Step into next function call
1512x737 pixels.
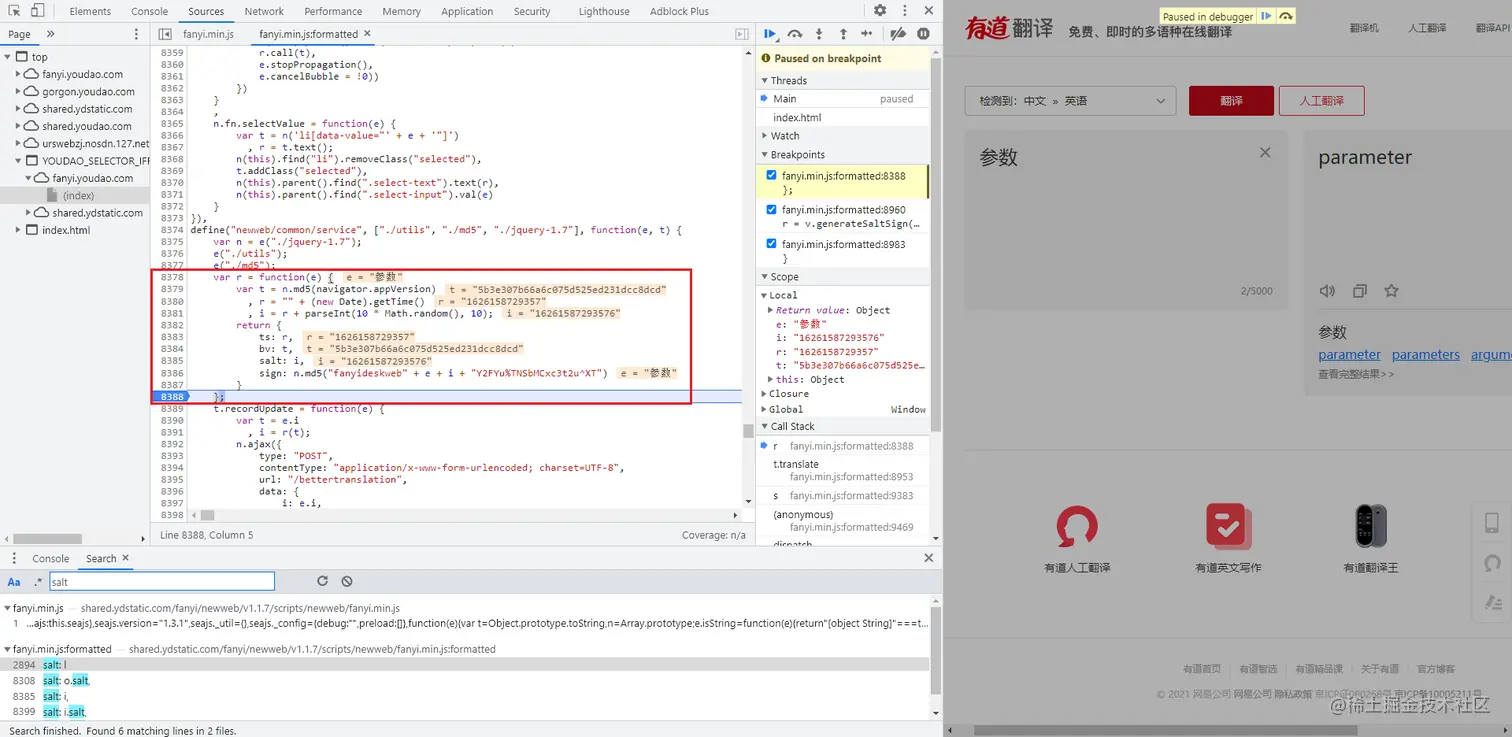click(x=820, y=34)
